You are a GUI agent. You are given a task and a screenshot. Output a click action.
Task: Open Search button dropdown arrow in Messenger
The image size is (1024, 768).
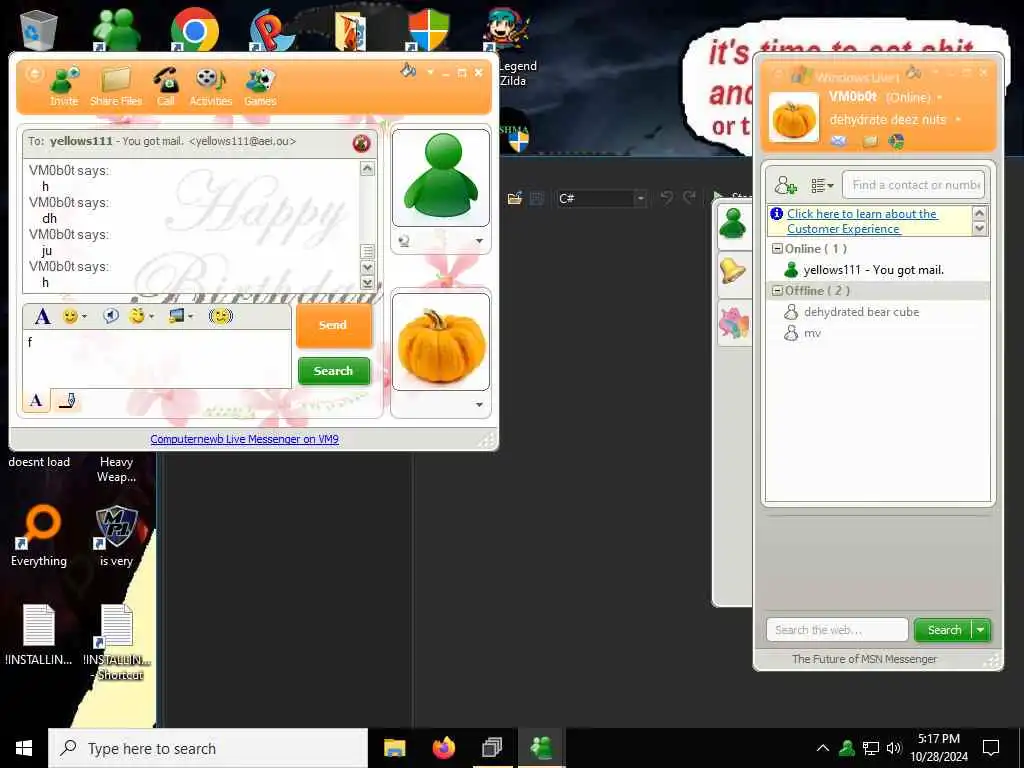pyautogui.click(x=981, y=630)
